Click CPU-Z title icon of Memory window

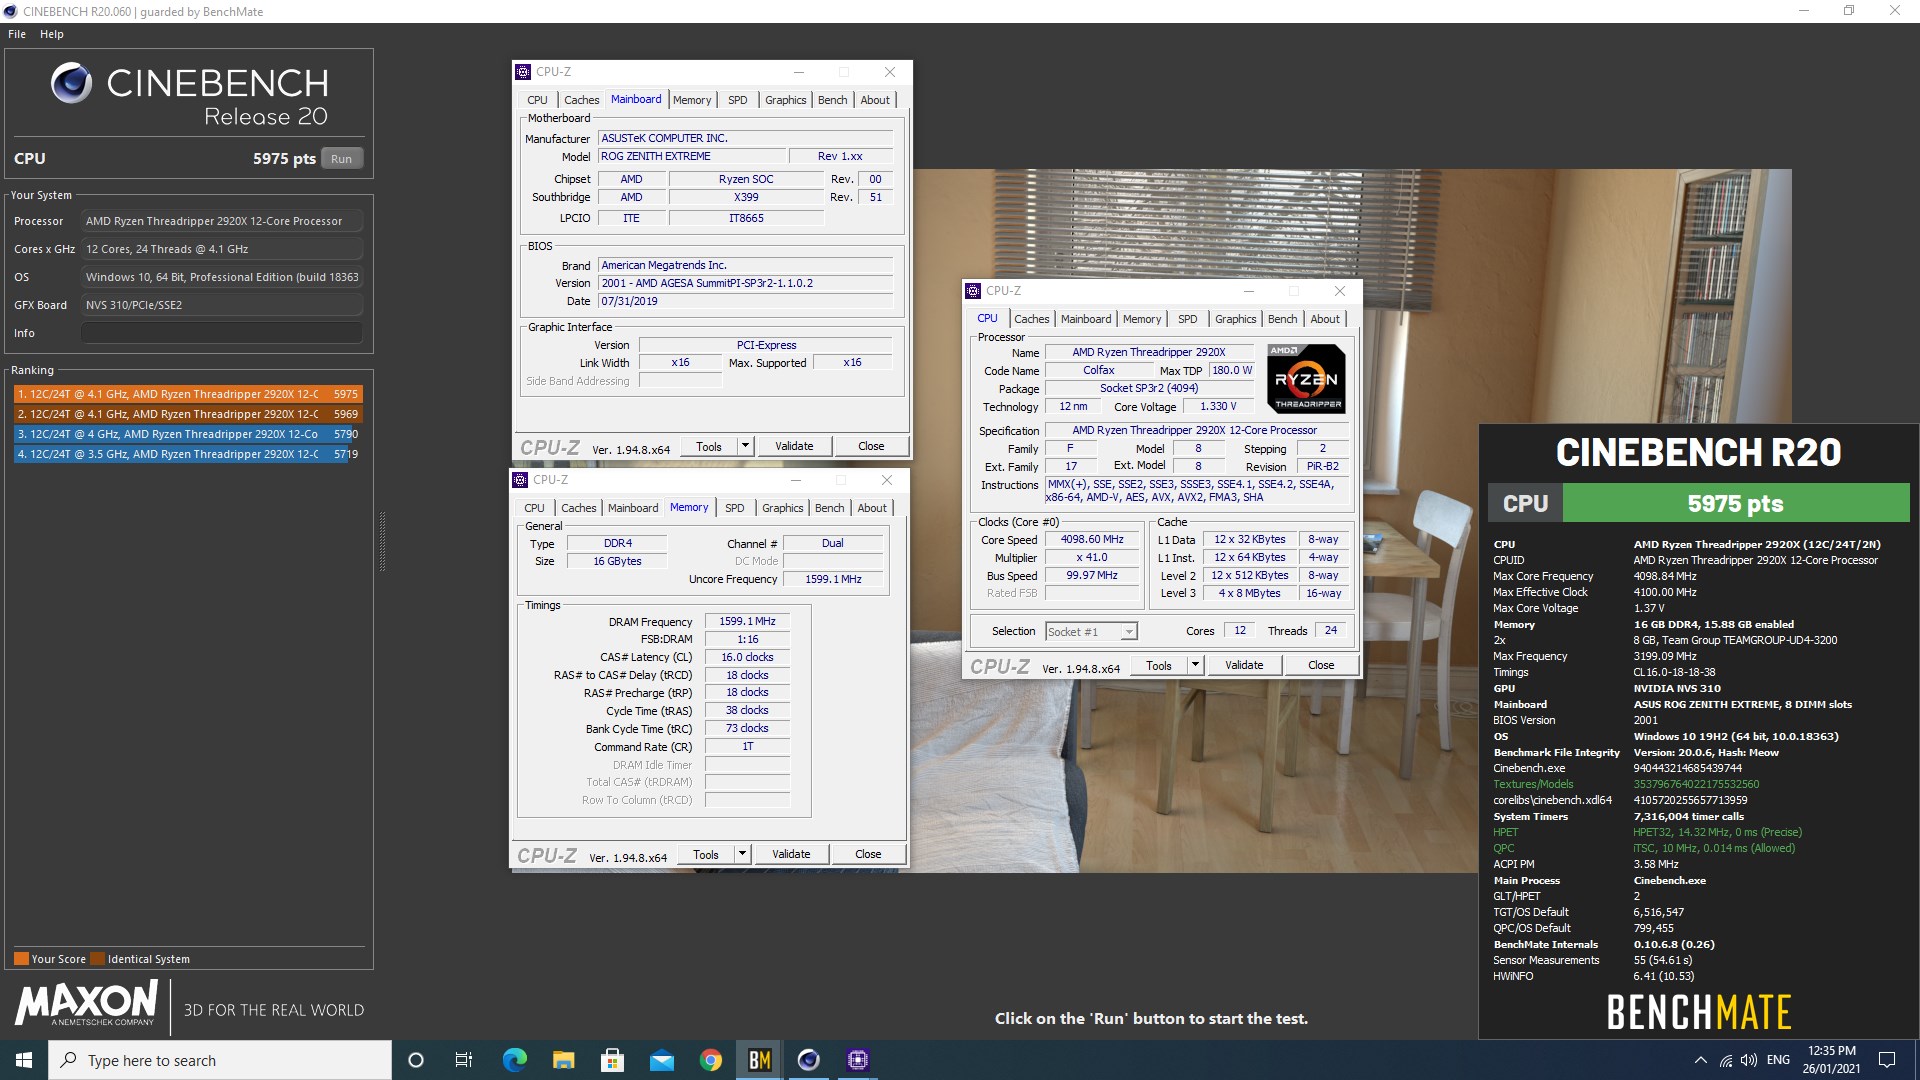520,480
